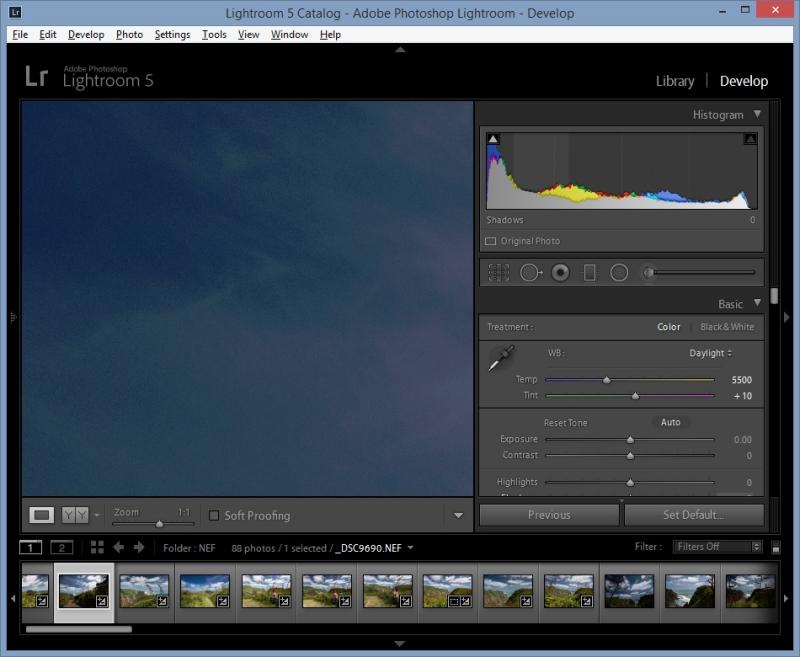Click the Auto tone button
This screenshot has height=657, width=800.
[x=670, y=422]
